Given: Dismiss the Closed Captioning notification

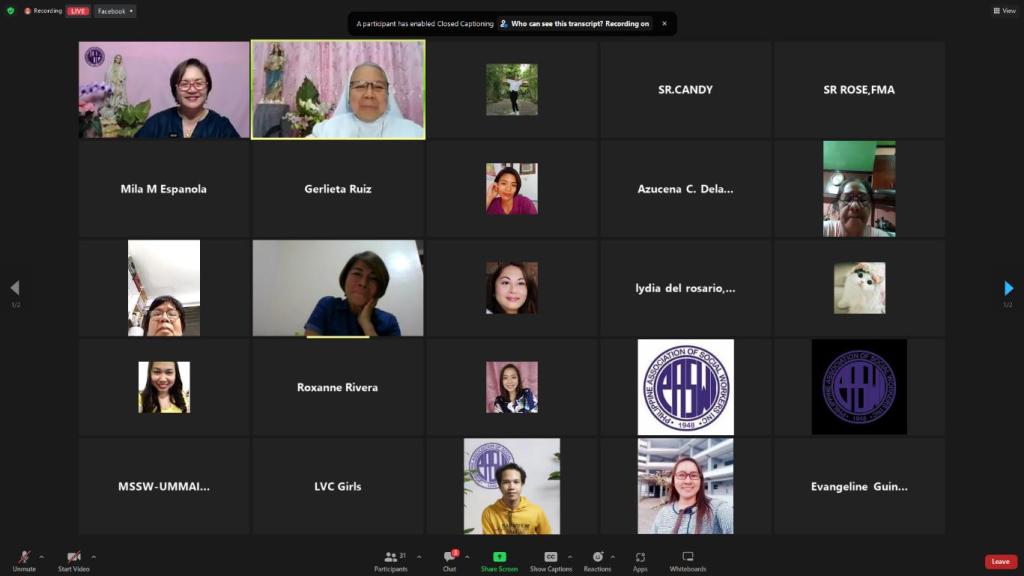Looking at the screenshot, I should click(664, 24).
